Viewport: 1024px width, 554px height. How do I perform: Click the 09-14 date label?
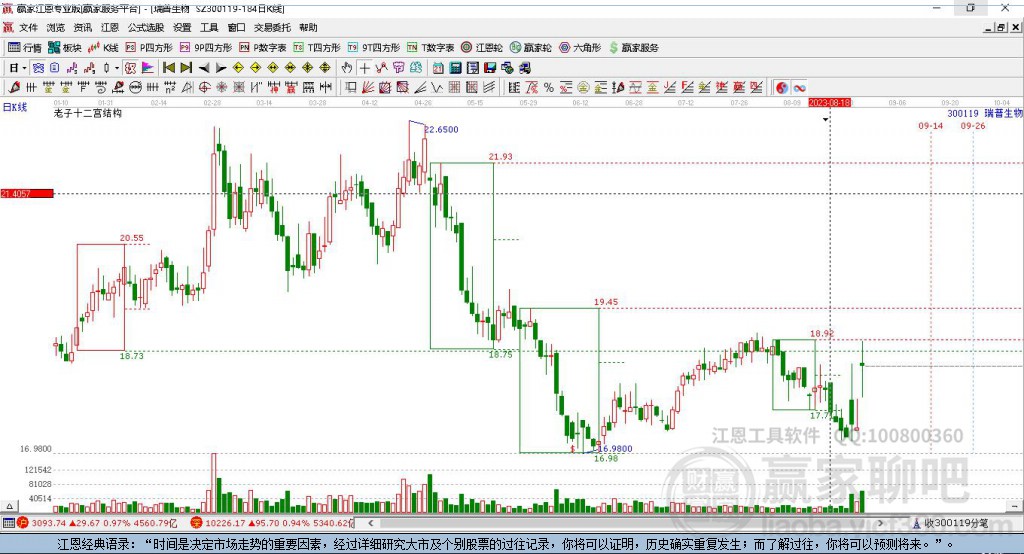point(931,125)
